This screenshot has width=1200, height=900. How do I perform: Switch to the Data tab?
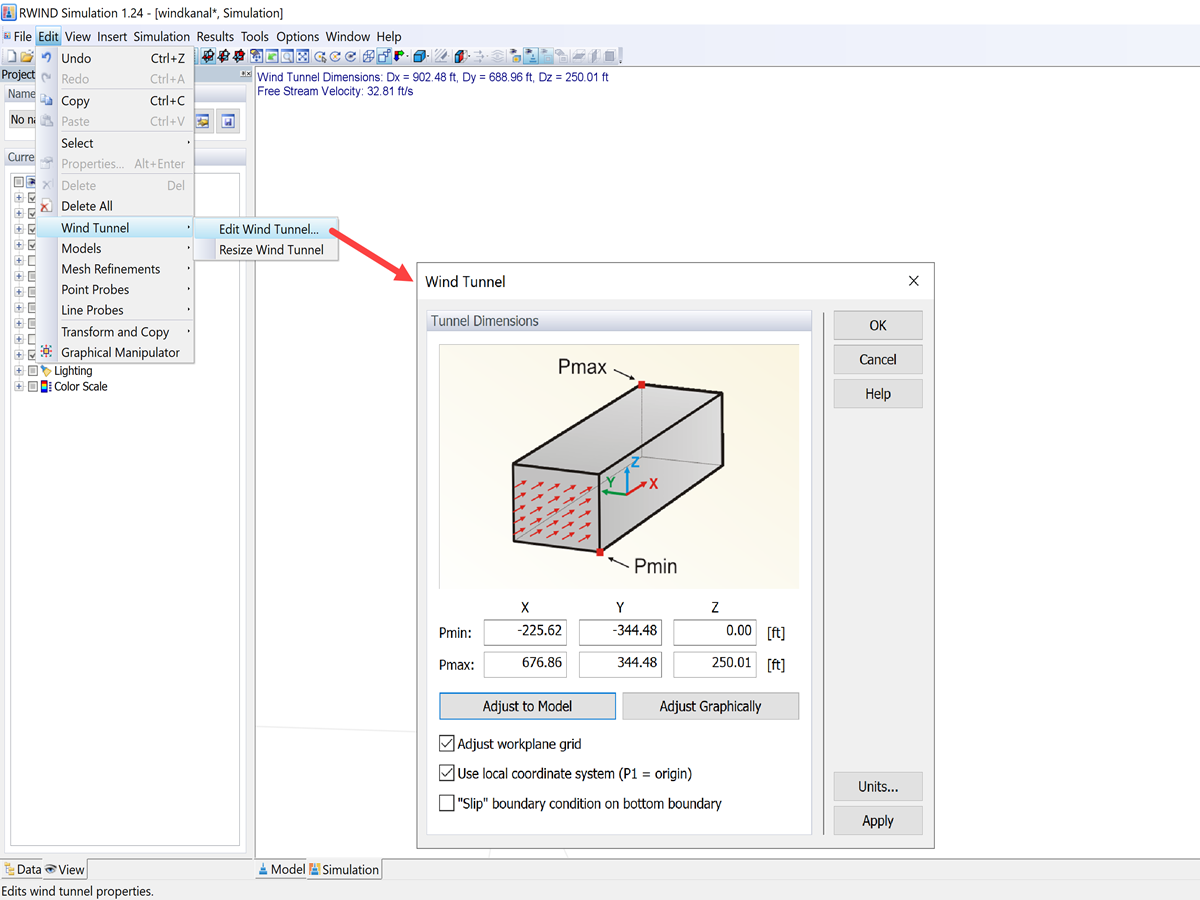[x=22, y=870]
